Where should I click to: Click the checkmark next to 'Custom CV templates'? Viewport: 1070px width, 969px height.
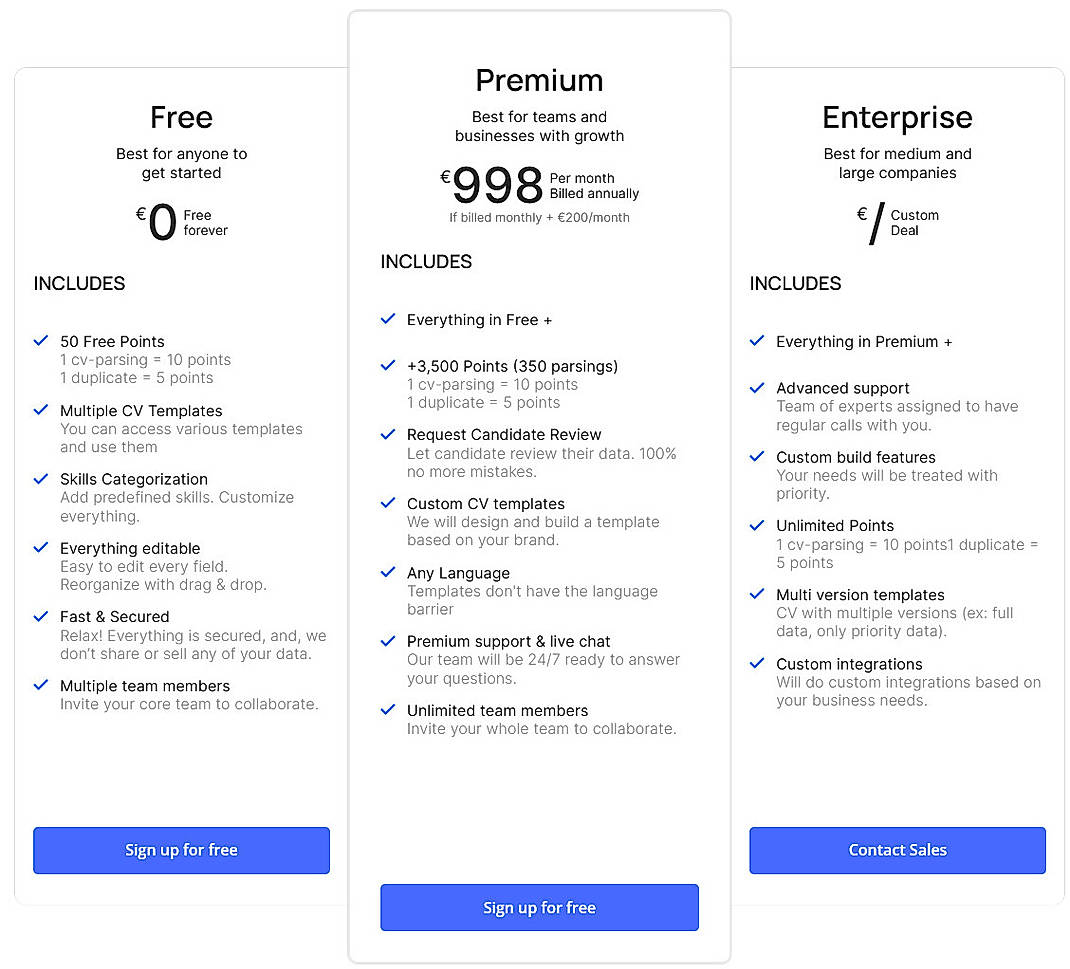click(388, 503)
